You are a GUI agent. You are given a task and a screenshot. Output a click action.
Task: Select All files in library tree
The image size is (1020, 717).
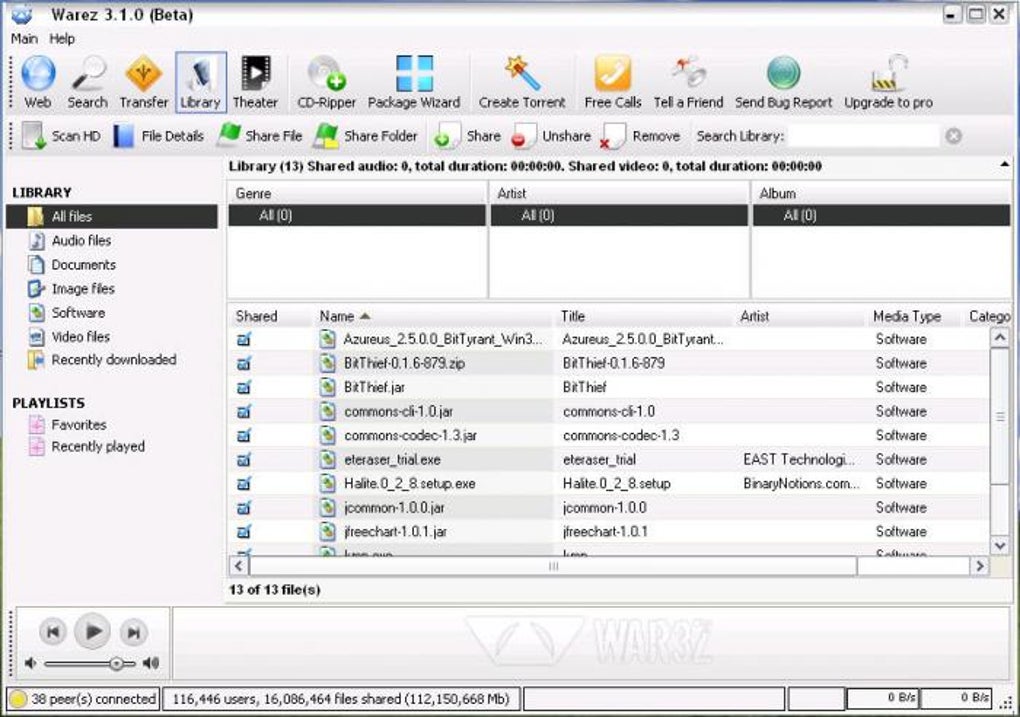(x=112, y=216)
